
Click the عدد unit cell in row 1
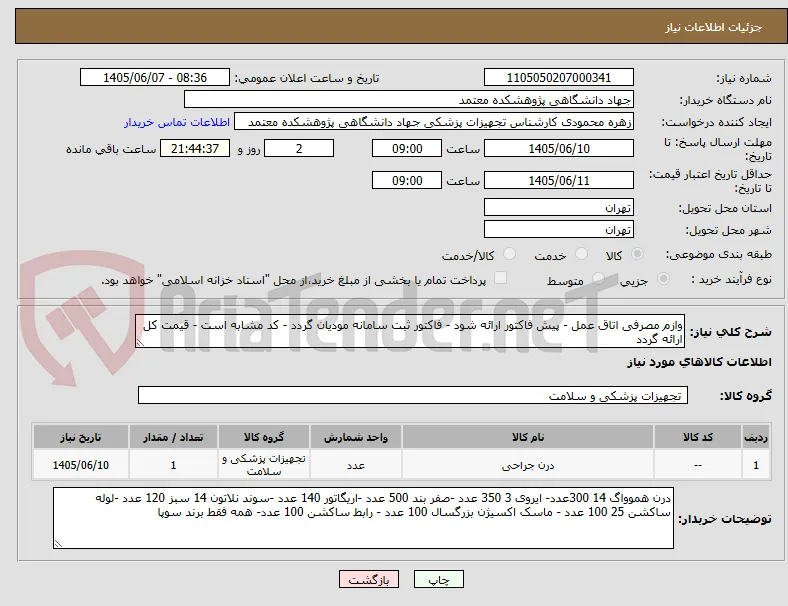tap(355, 465)
